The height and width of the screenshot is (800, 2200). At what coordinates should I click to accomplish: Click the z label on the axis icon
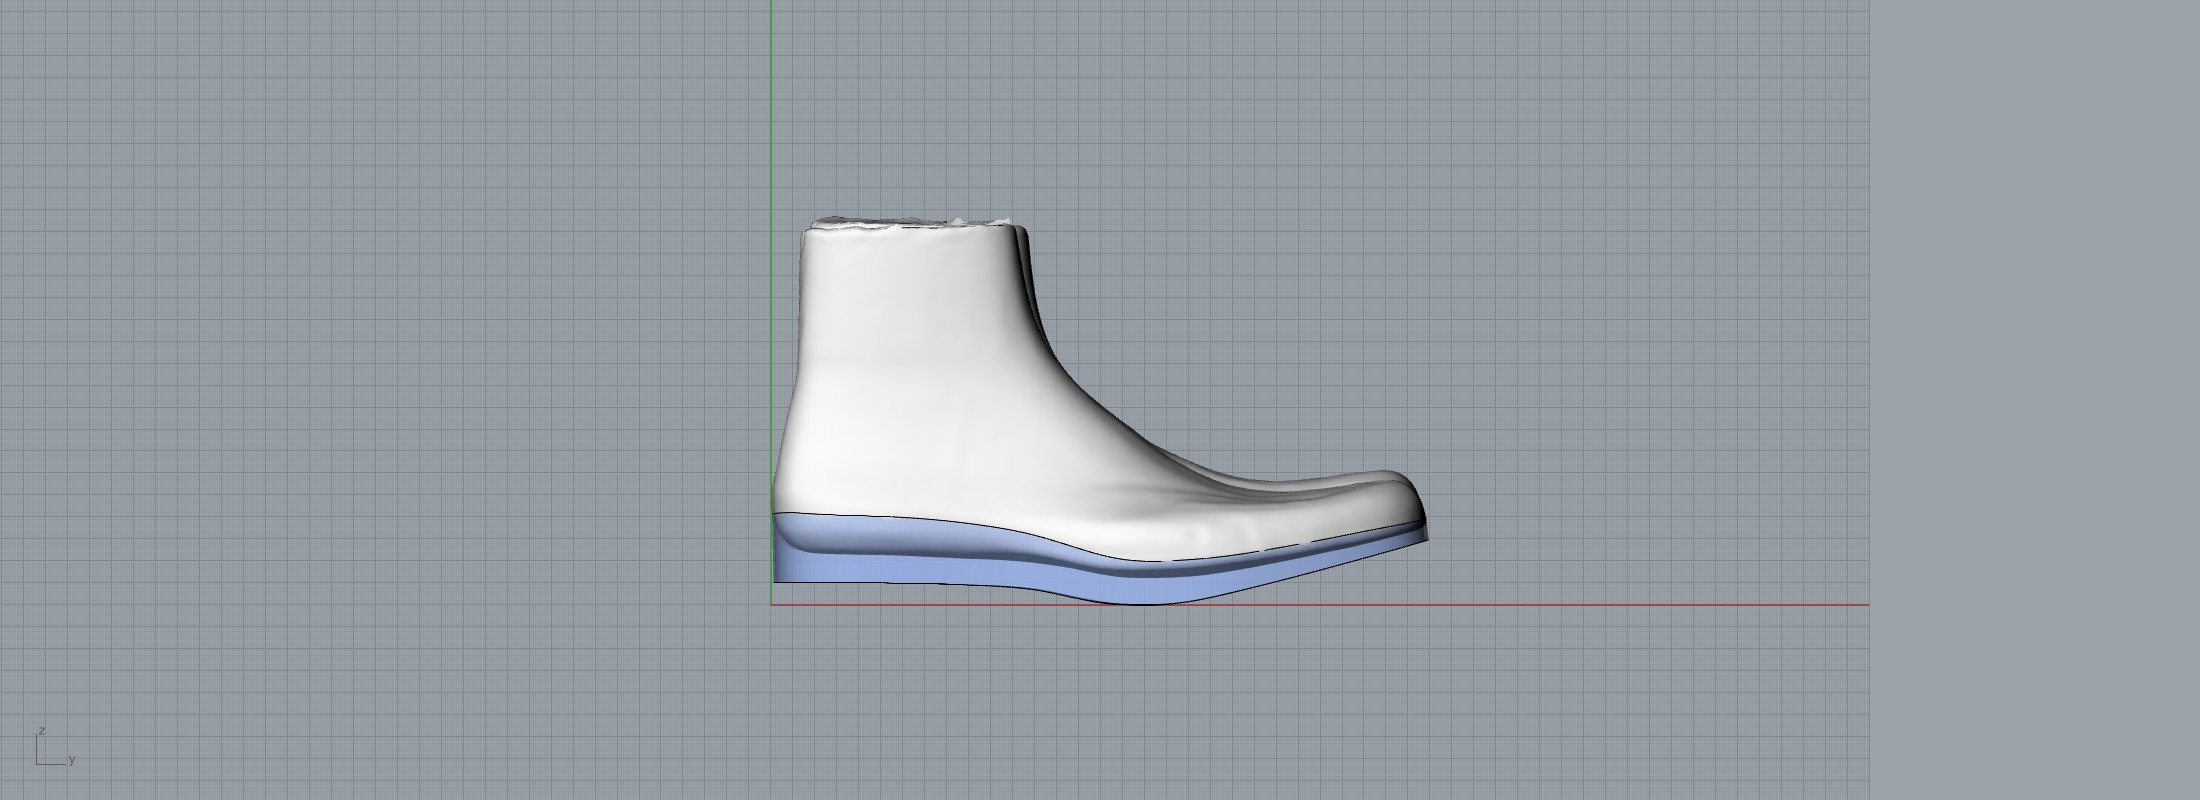[x=41, y=732]
